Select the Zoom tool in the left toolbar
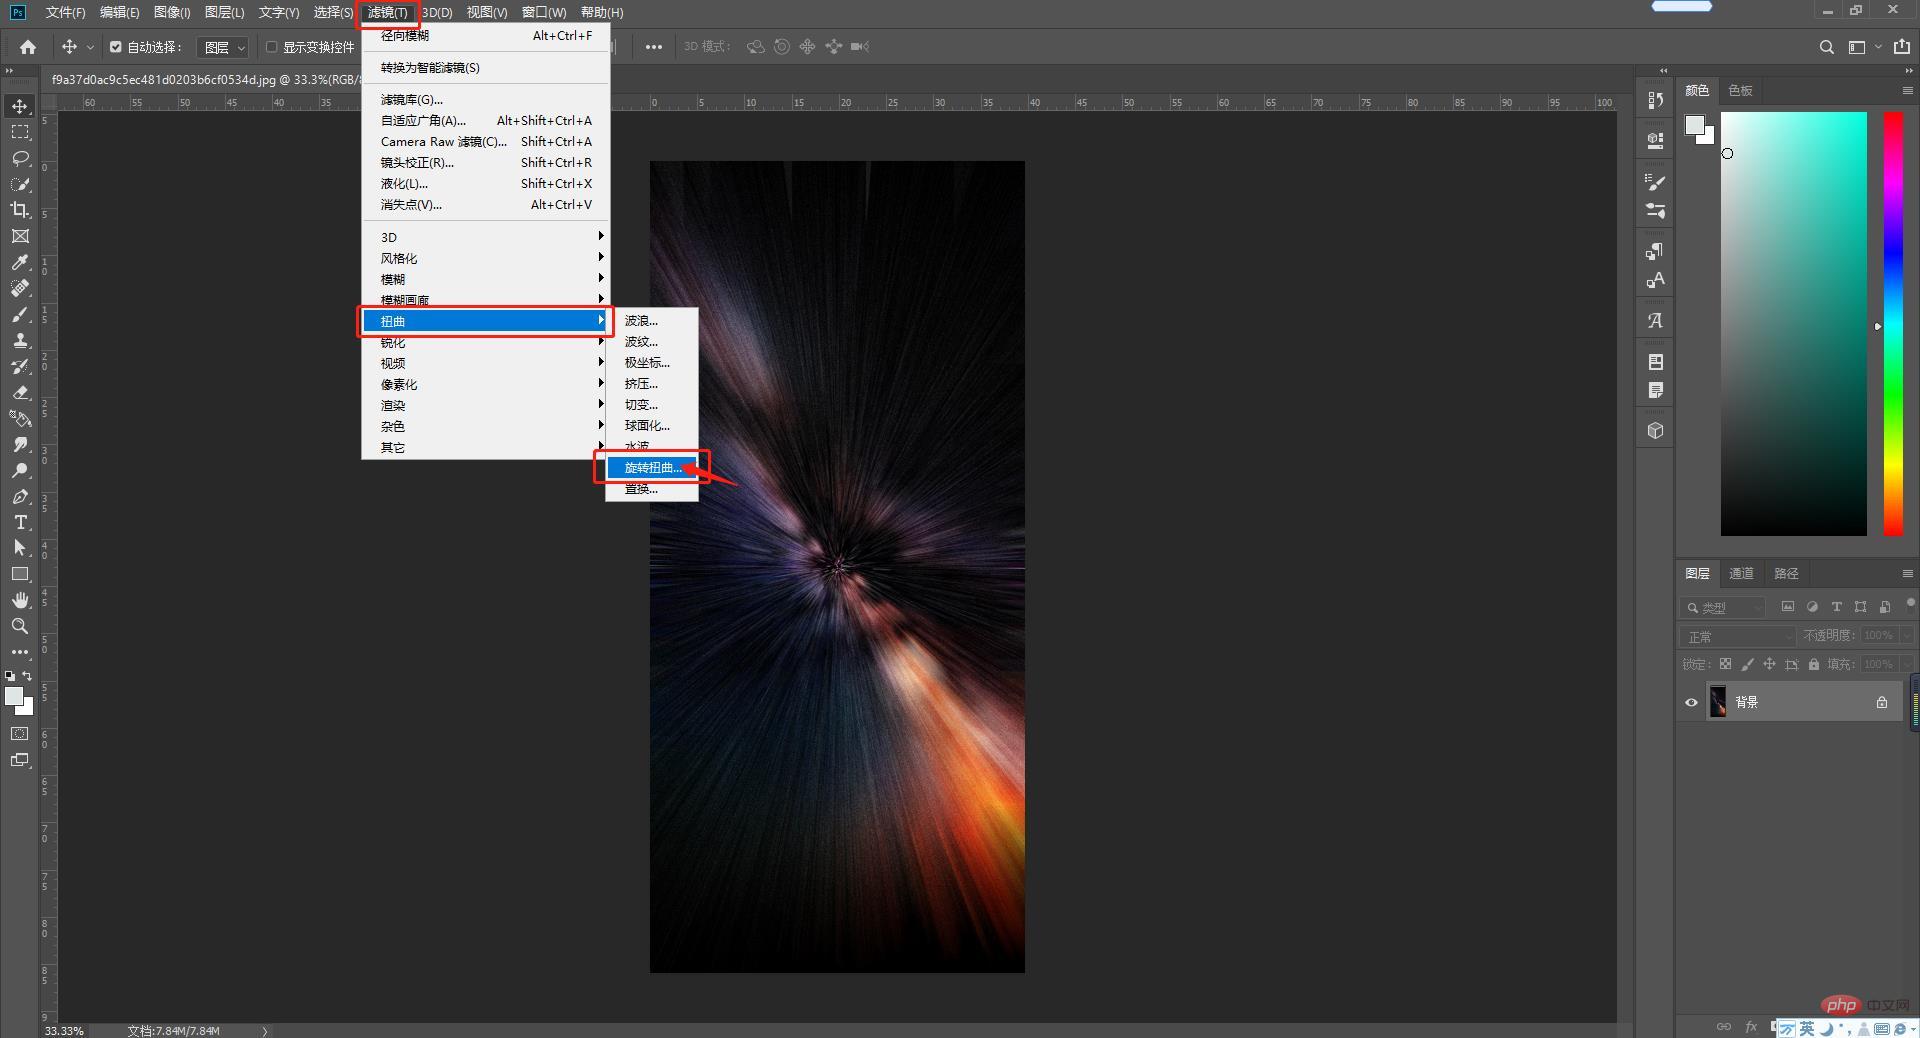The image size is (1920, 1038). (20, 626)
